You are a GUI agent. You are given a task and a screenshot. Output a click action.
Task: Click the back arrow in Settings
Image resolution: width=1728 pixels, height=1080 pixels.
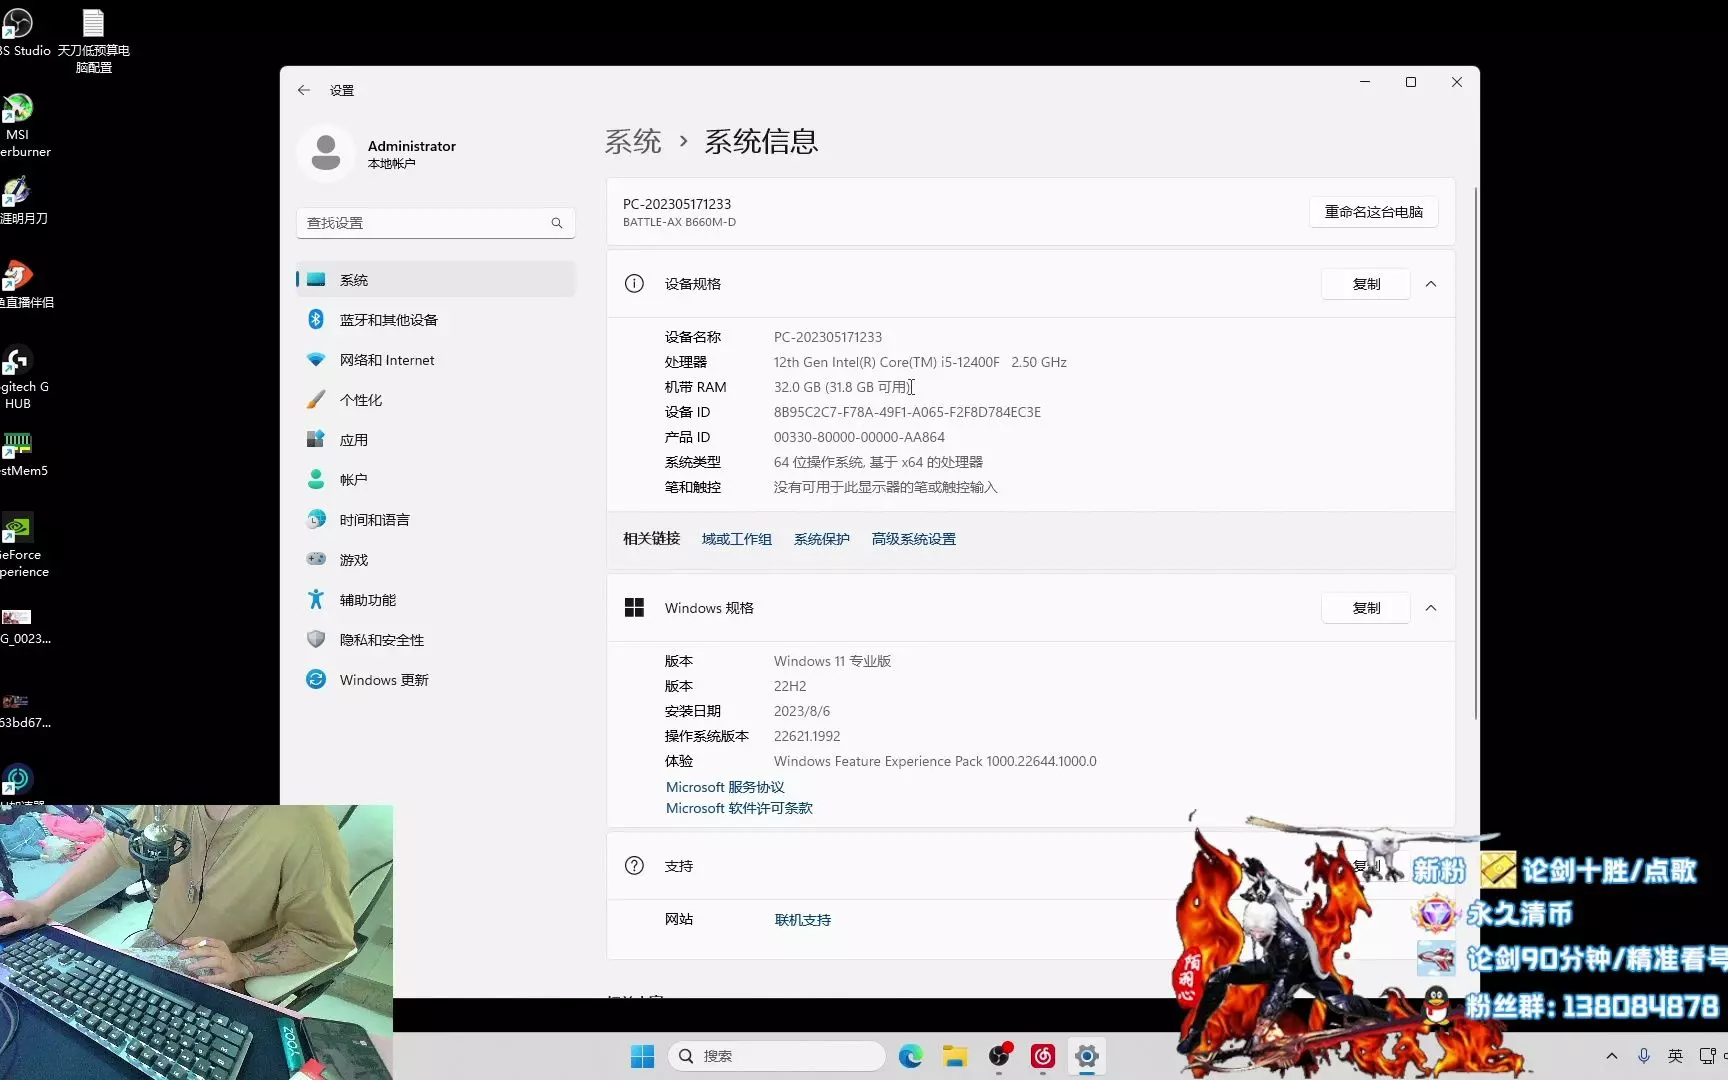click(x=304, y=90)
